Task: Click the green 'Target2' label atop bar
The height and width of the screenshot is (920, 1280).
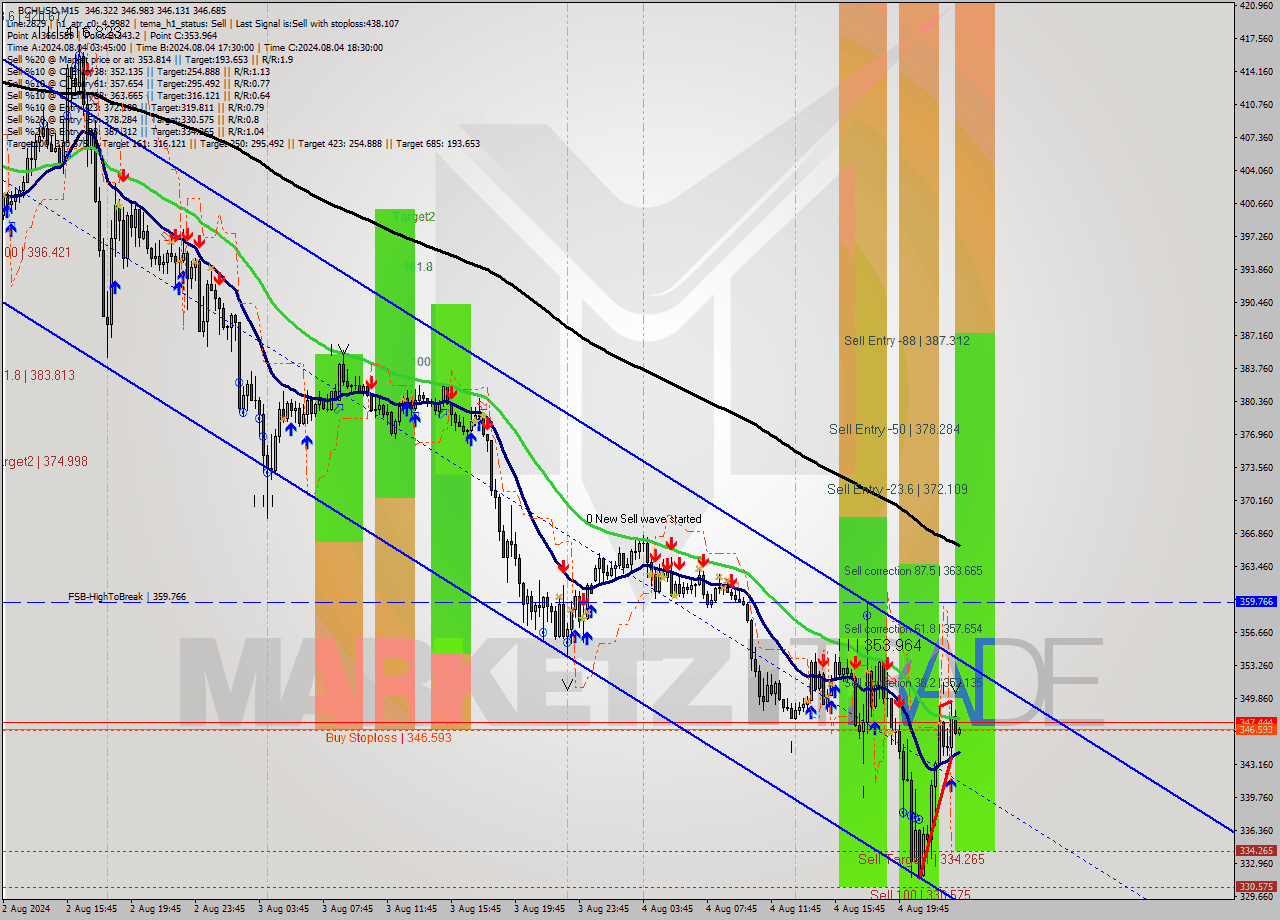Action: [414, 217]
